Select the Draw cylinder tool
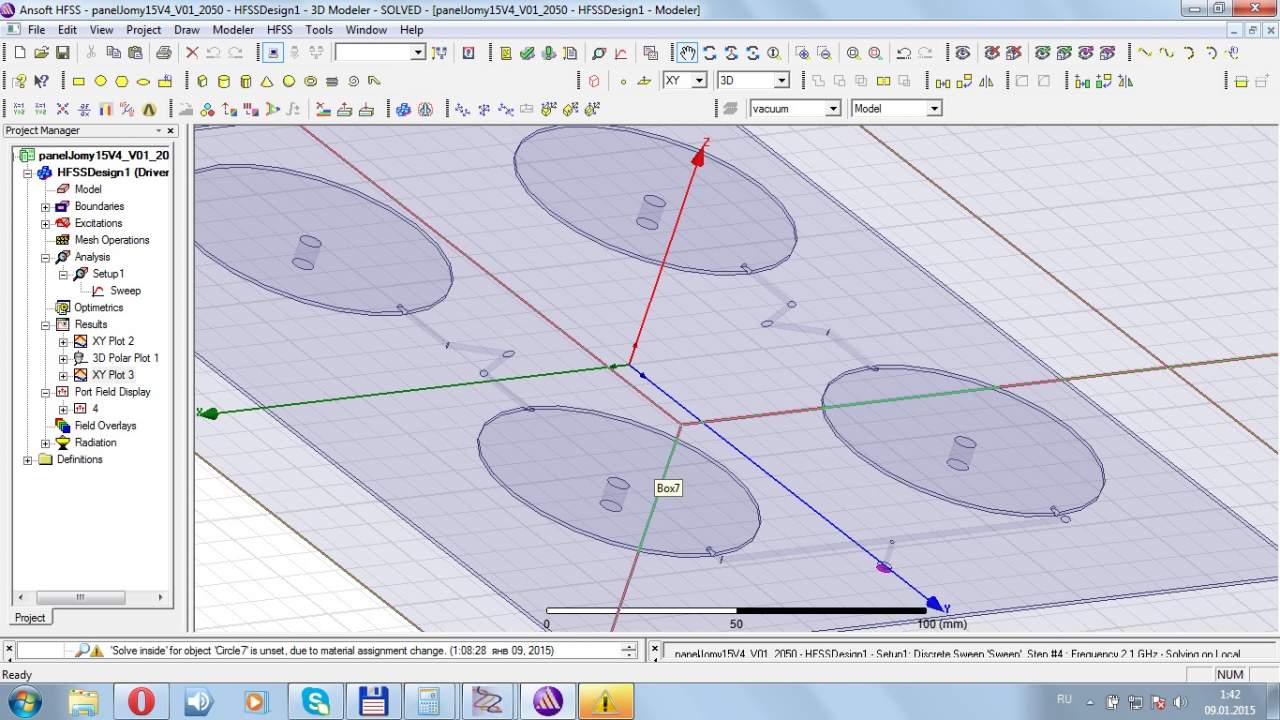The width and height of the screenshot is (1280, 720). point(224,81)
